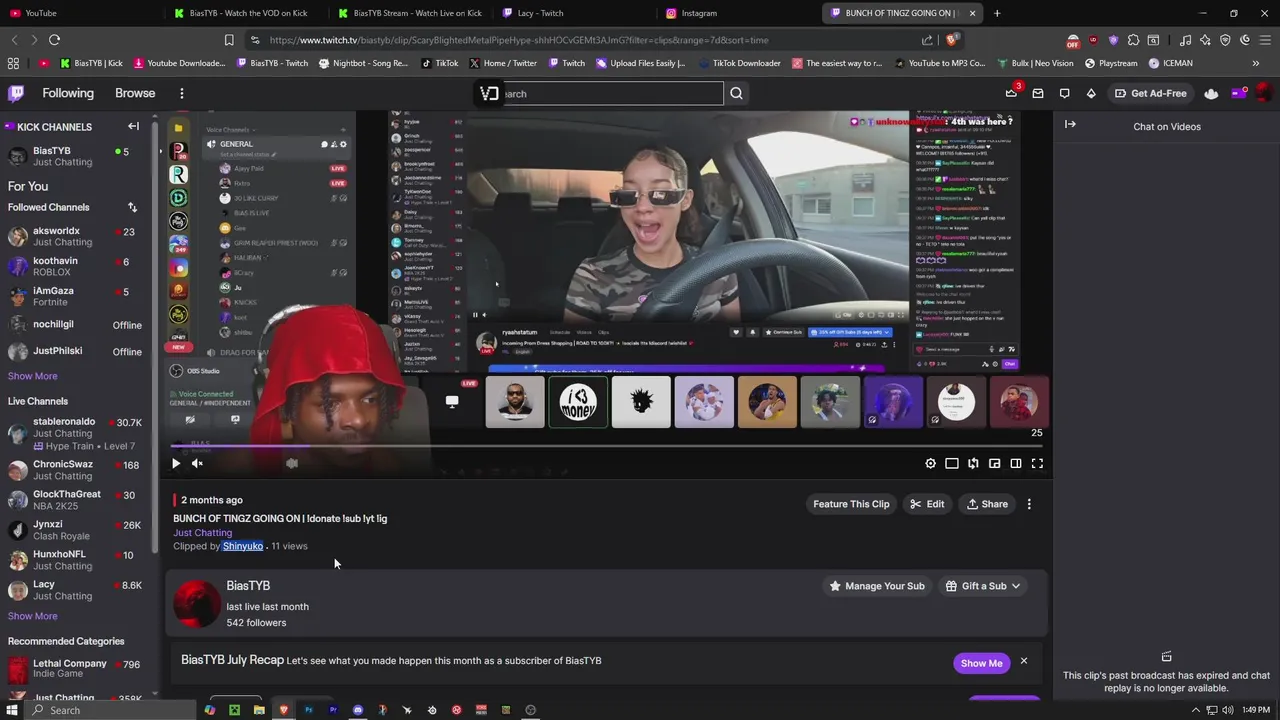Image resolution: width=1280 pixels, height=720 pixels.
Task: Click the Windows taskbar search box
Action: (112, 710)
